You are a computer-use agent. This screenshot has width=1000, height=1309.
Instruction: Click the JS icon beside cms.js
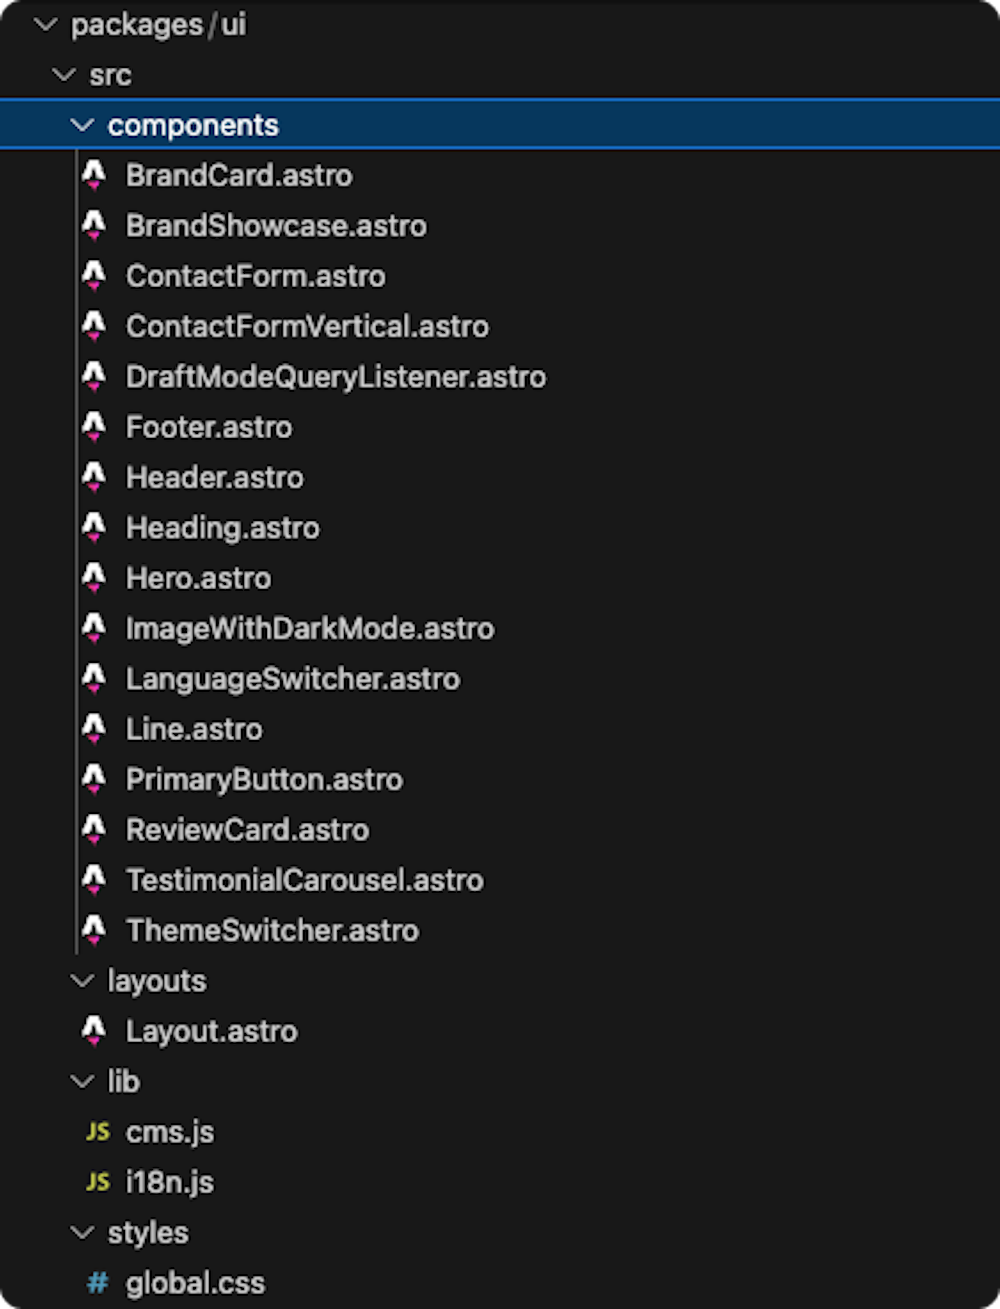(x=98, y=1132)
